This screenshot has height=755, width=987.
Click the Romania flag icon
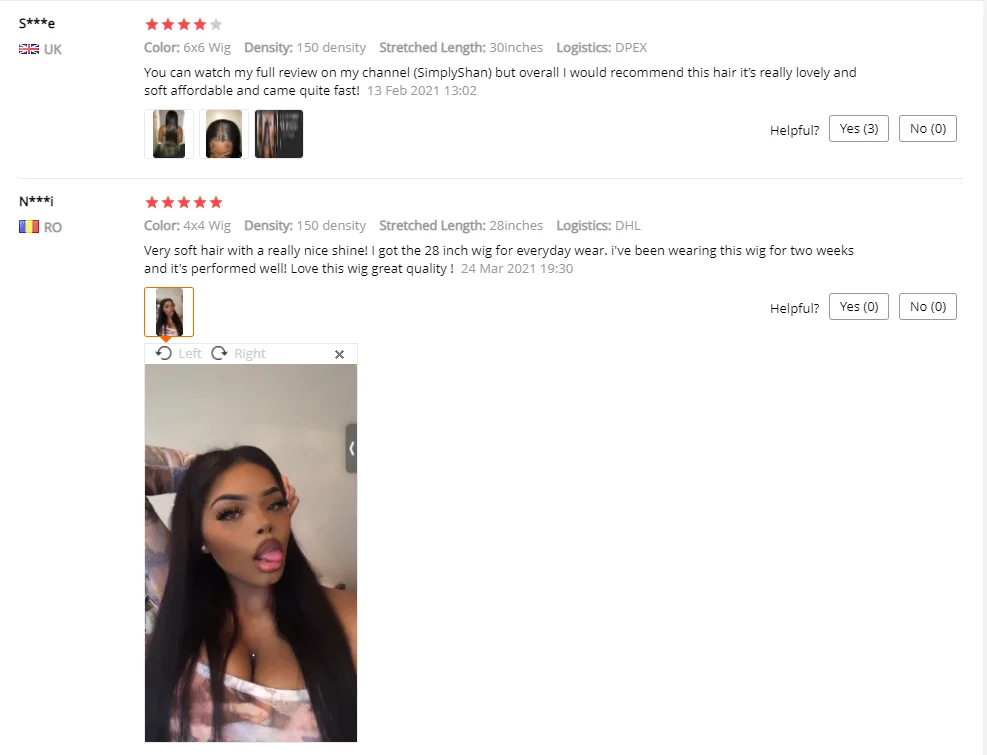pyautogui.click(x=29, y=227)
